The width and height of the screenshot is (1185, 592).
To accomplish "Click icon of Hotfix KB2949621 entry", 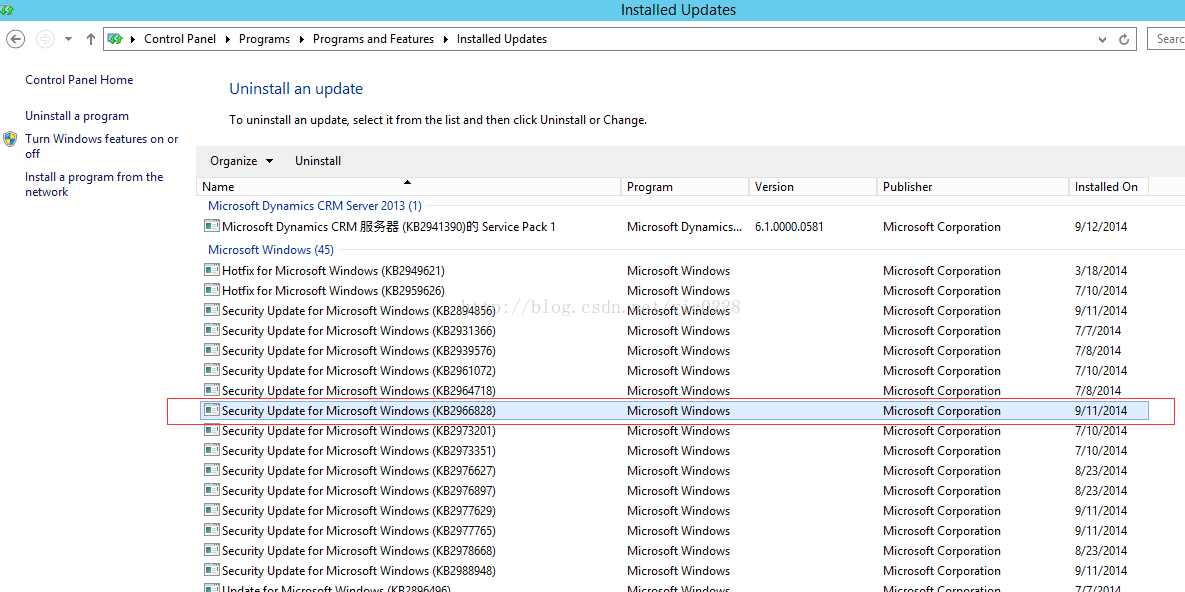I will (211, 271).
